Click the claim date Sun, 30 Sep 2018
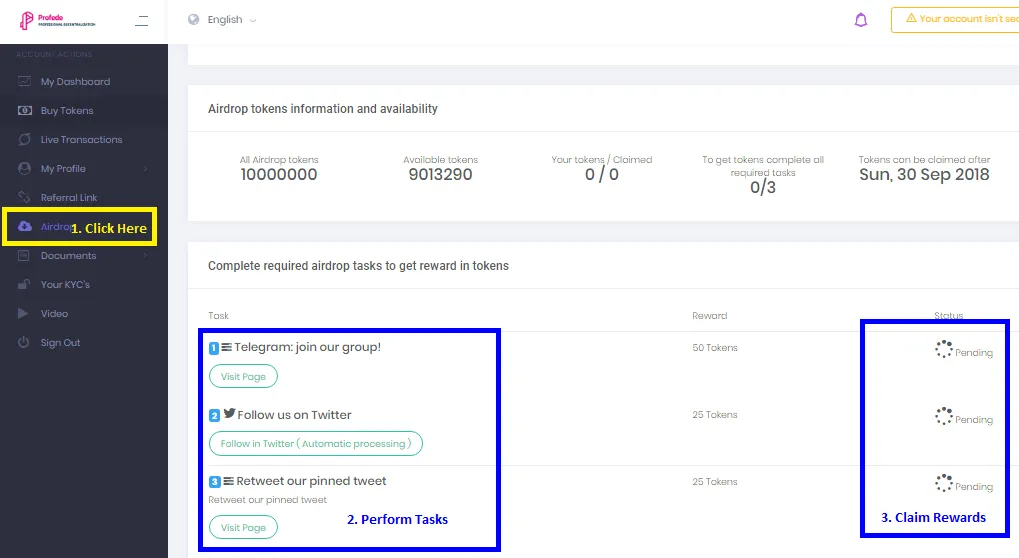The height and width of the screenshot is (558, 1019). coord(924,174)
